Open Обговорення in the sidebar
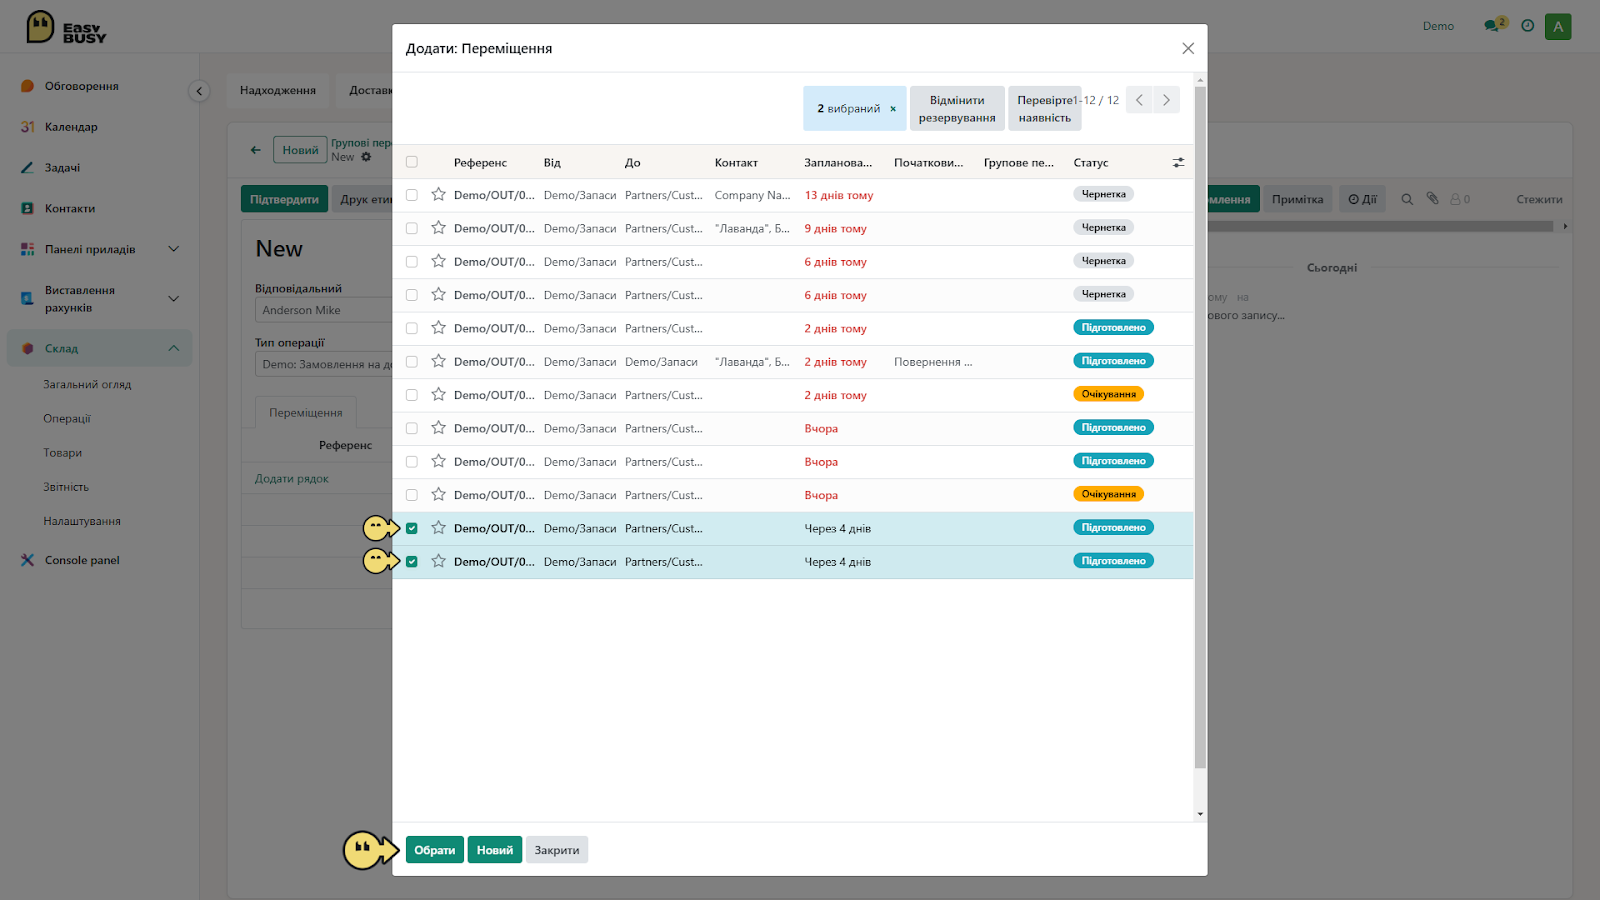The image size is (1600, 900). click(x=81, y=86)
